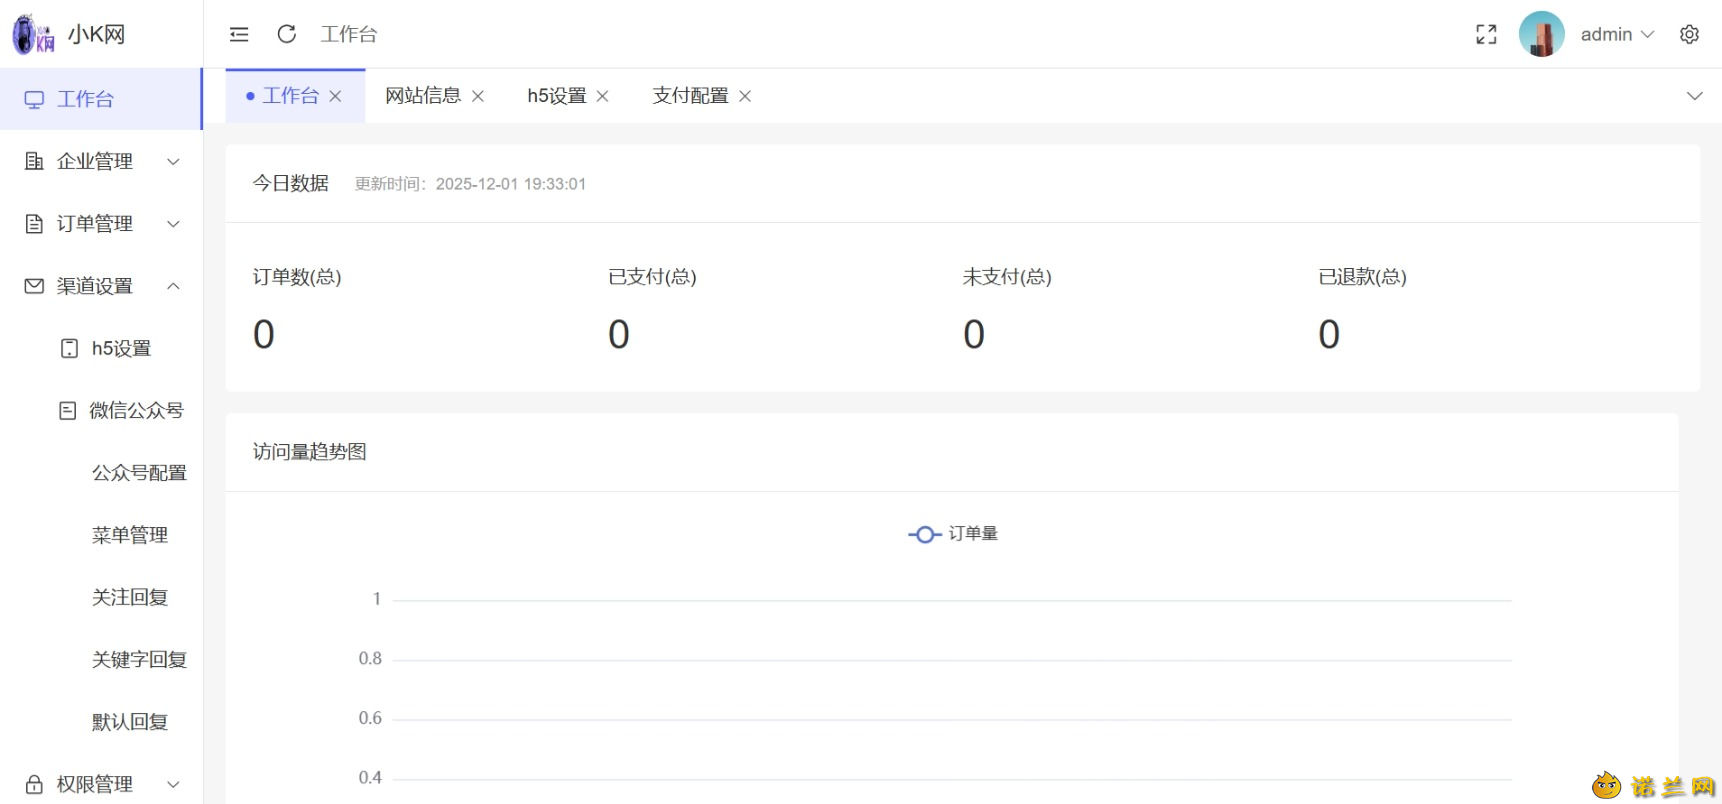Open settings with the gear icon

click(1690, 34)
